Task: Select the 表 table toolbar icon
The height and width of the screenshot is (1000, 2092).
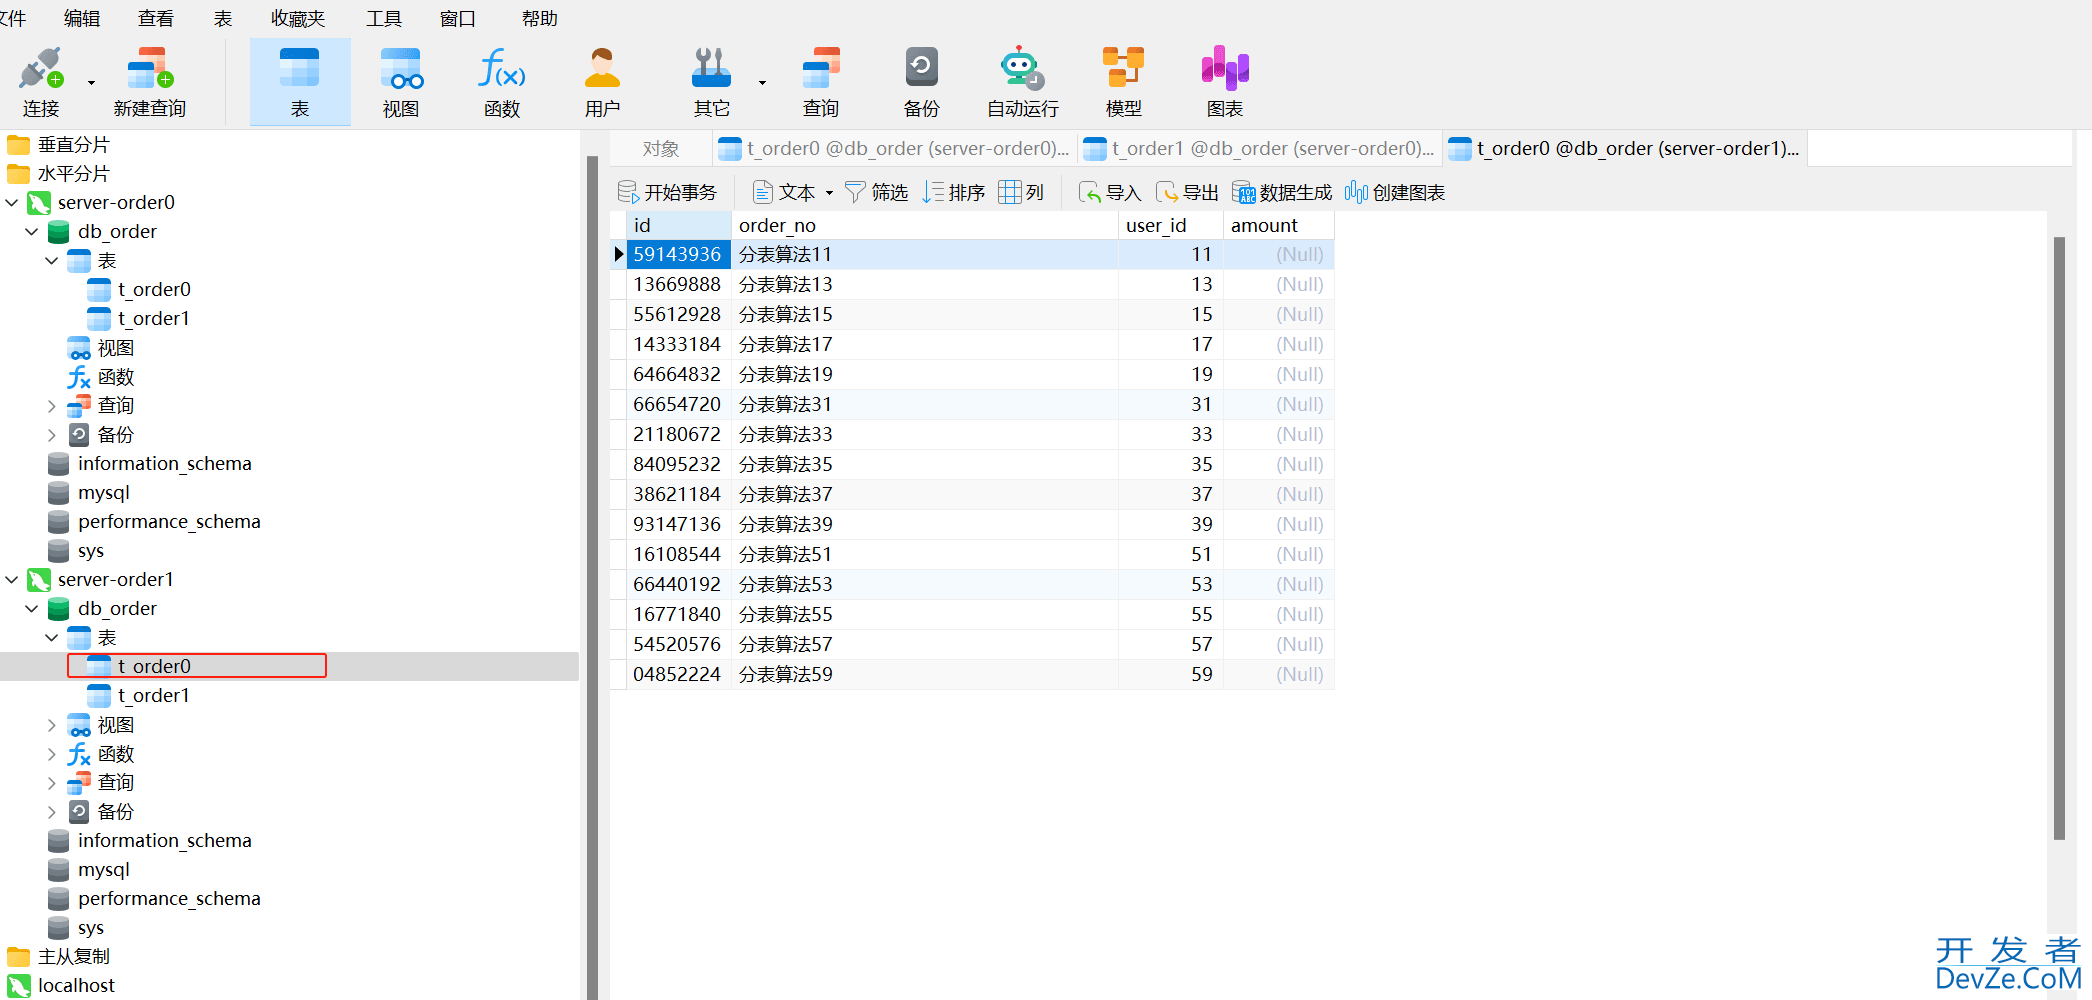Action: [300, 82]
